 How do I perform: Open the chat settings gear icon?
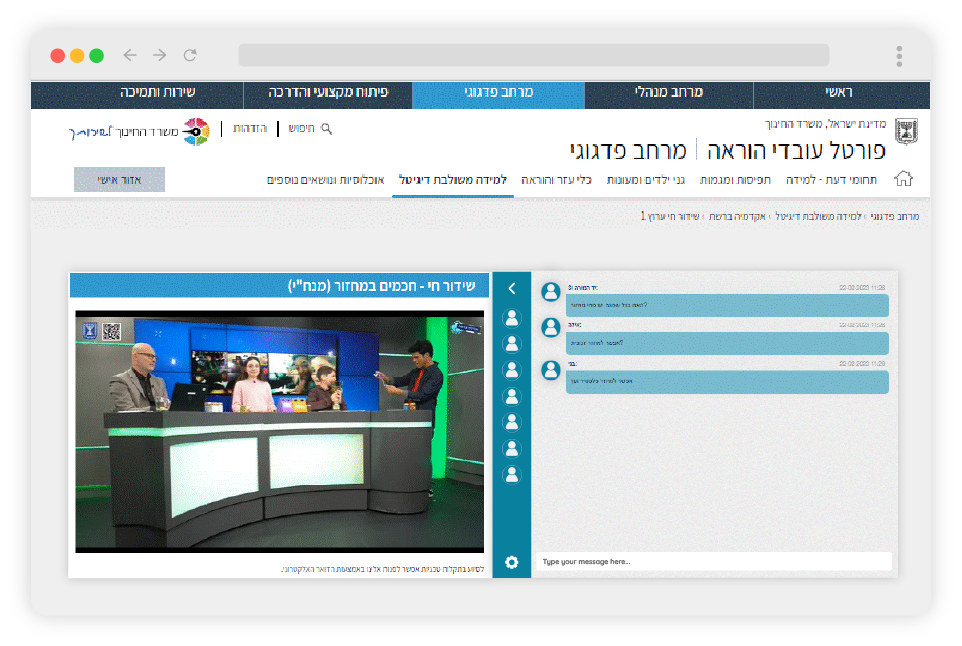[x=511, y=562]
